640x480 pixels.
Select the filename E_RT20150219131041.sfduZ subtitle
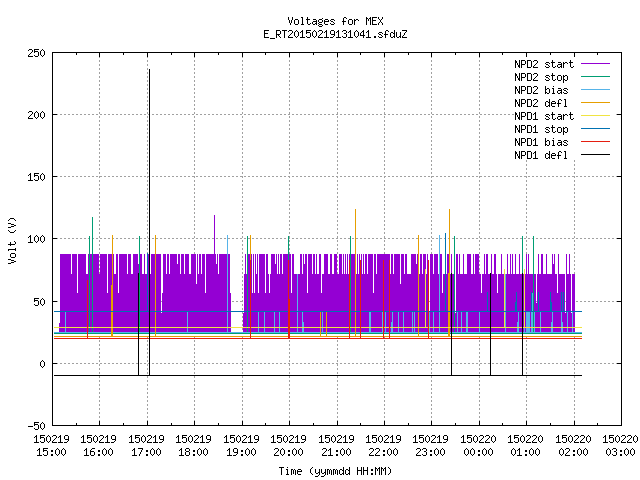(335, 34)
